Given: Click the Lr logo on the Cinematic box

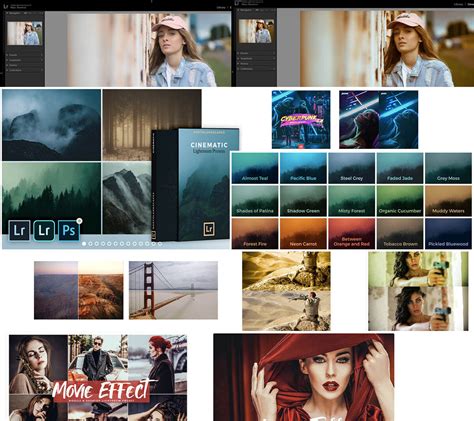Looking at the screenshot, I should (209, 229).
